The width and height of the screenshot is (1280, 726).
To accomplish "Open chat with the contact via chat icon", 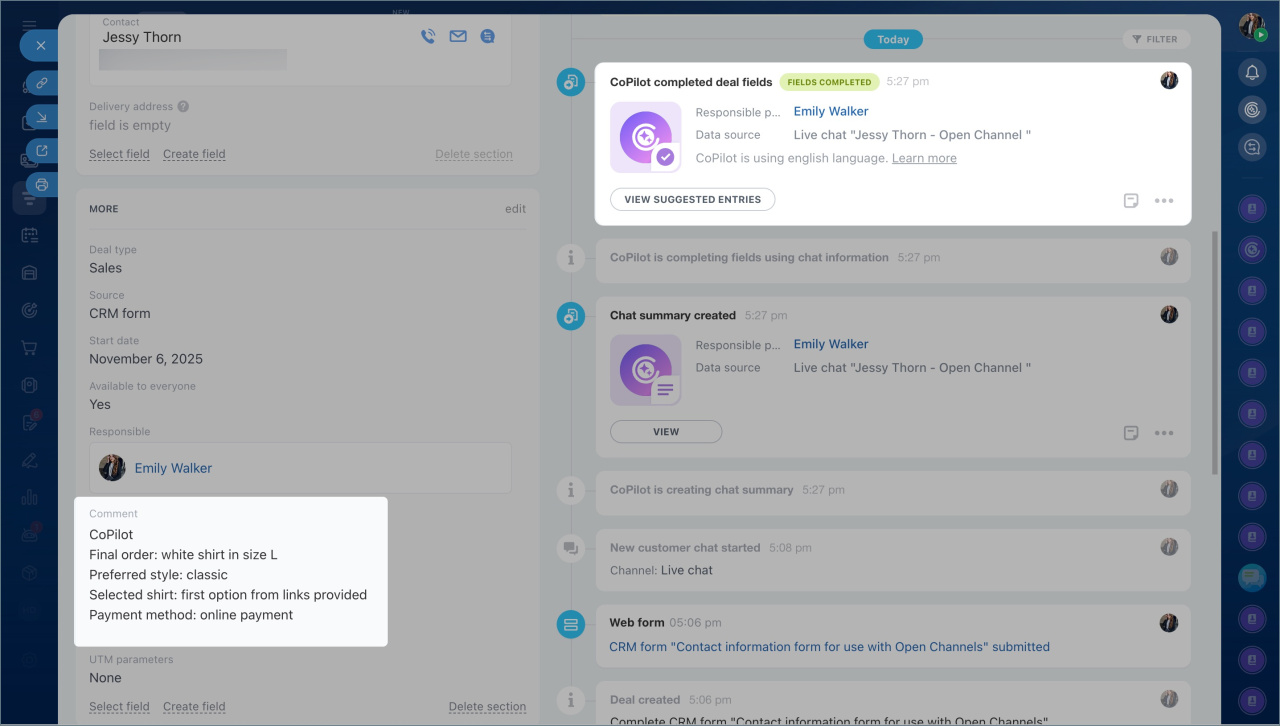I will [487, 37].
